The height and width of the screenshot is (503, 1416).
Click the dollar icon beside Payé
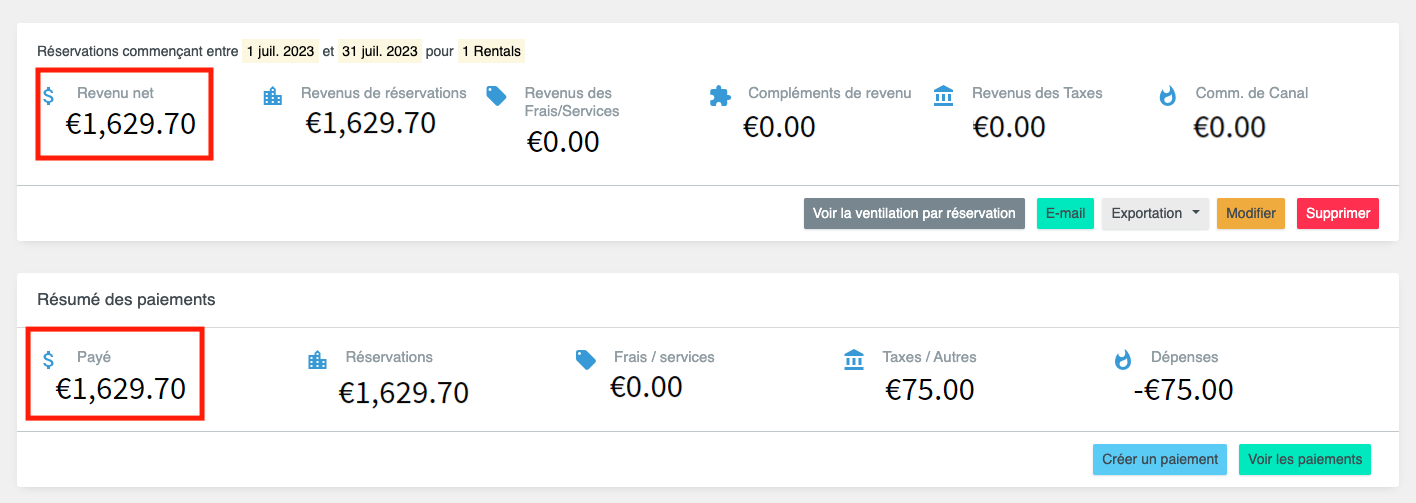(48, 359)
